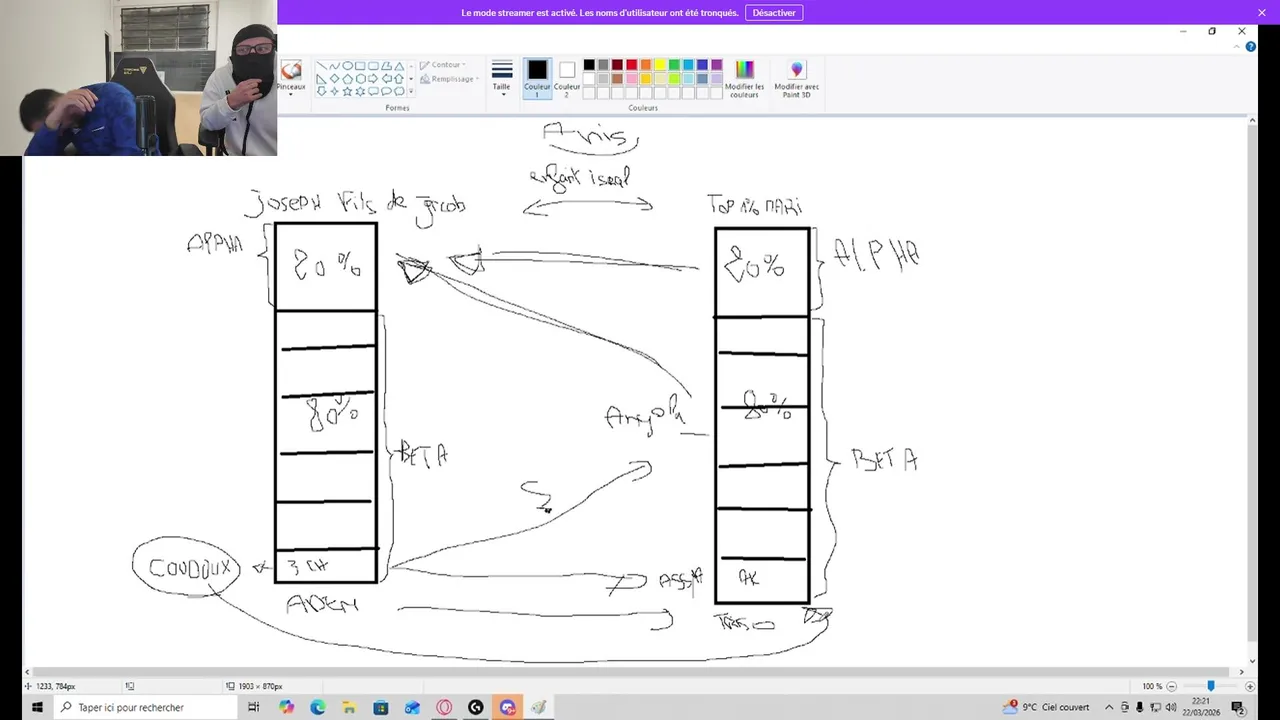Pick the brown swatch in the palette

[617, 79]
